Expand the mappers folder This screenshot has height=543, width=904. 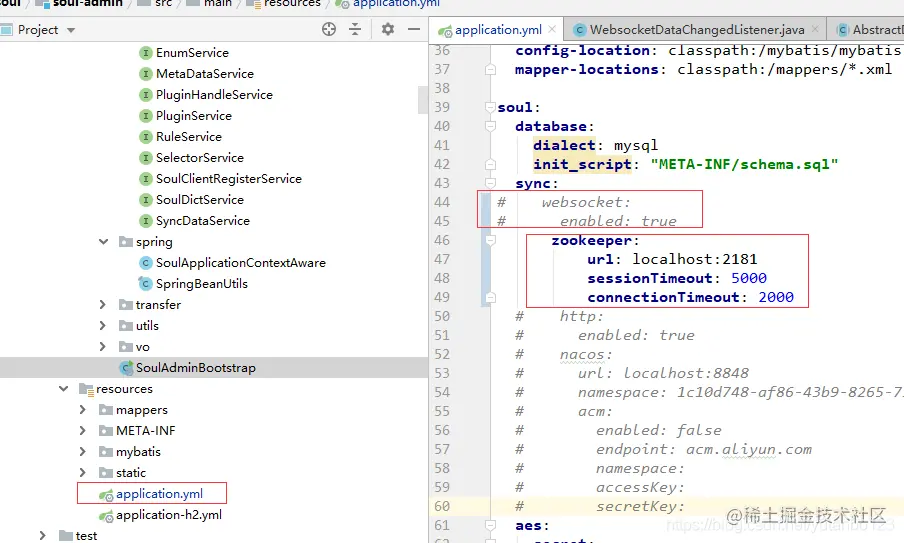click(82, 410)
